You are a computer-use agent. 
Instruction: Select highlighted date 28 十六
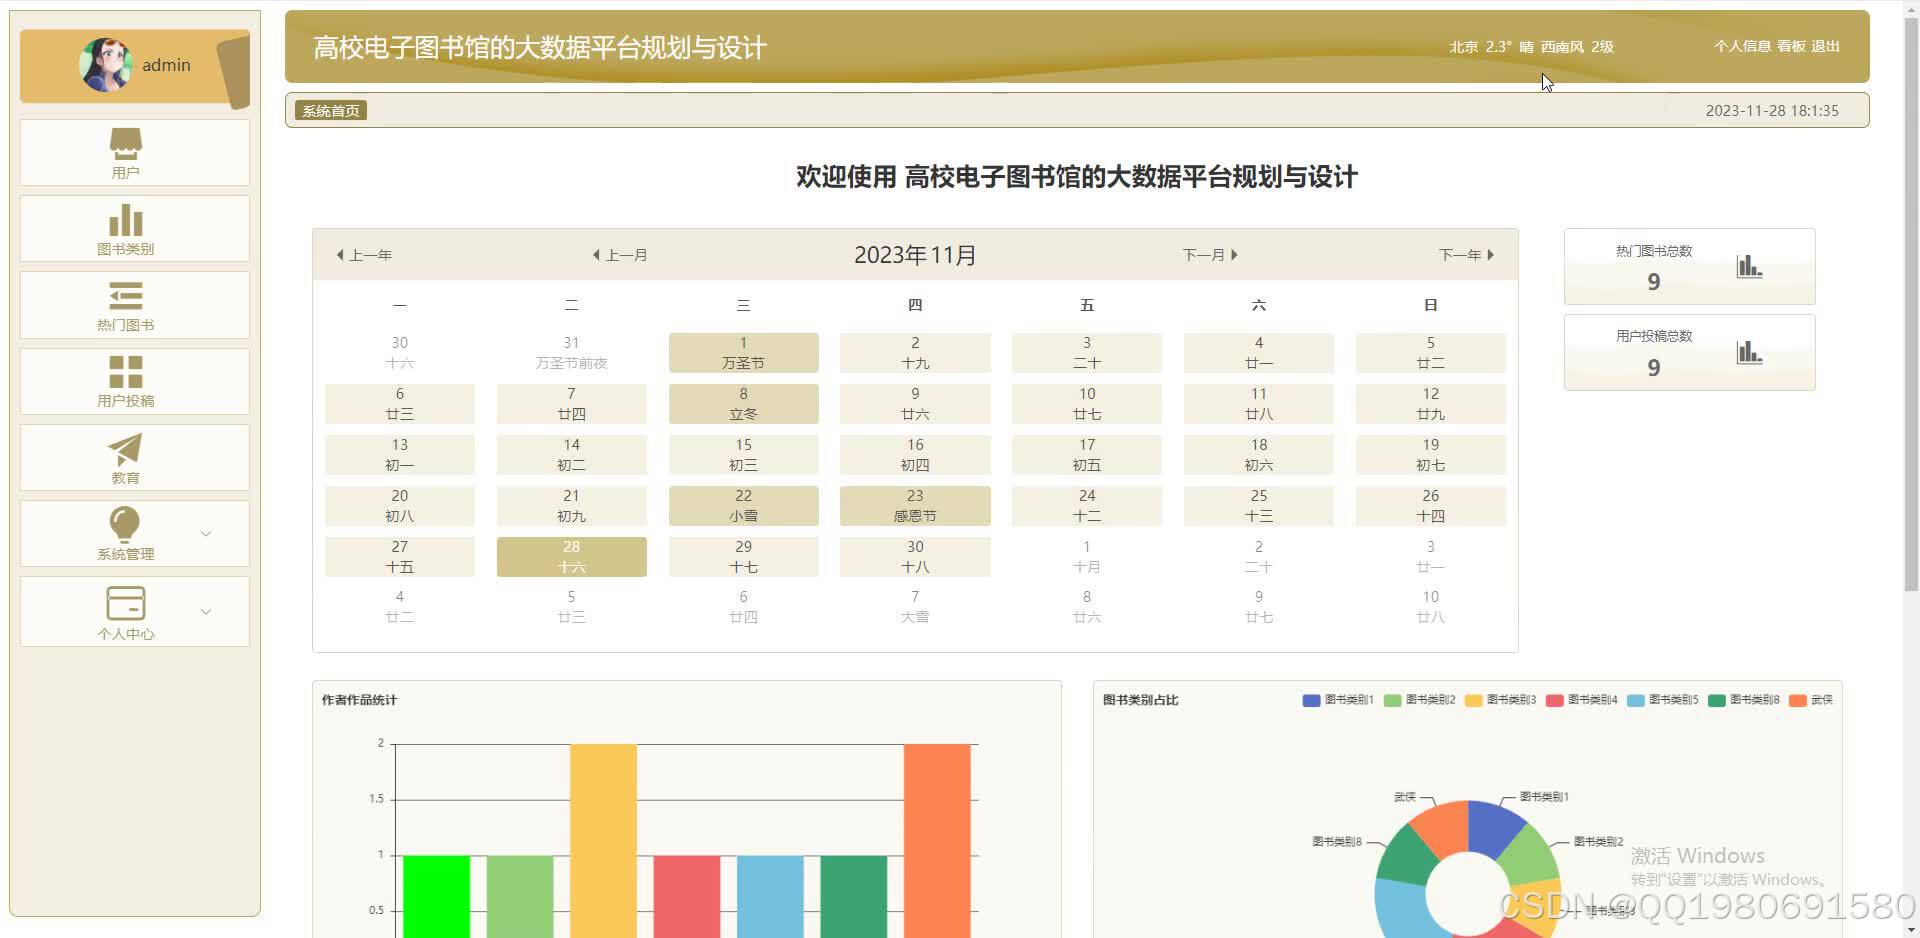[x=571, y=557]
